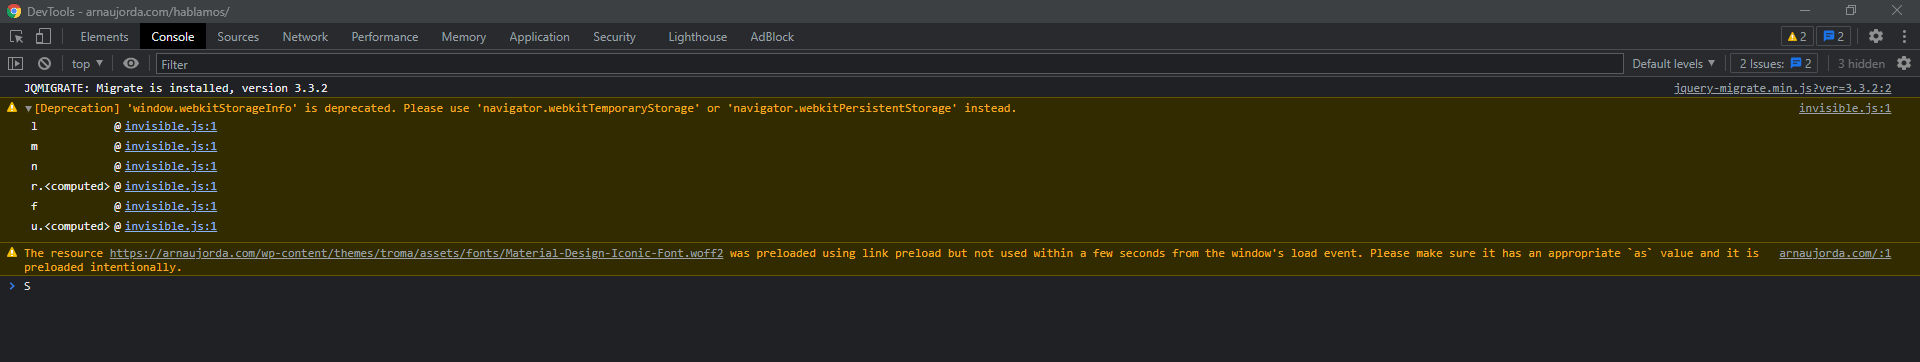Click the yellow warnings count badge
Screen dimensions: 1920x362
tap(1797, 36)
